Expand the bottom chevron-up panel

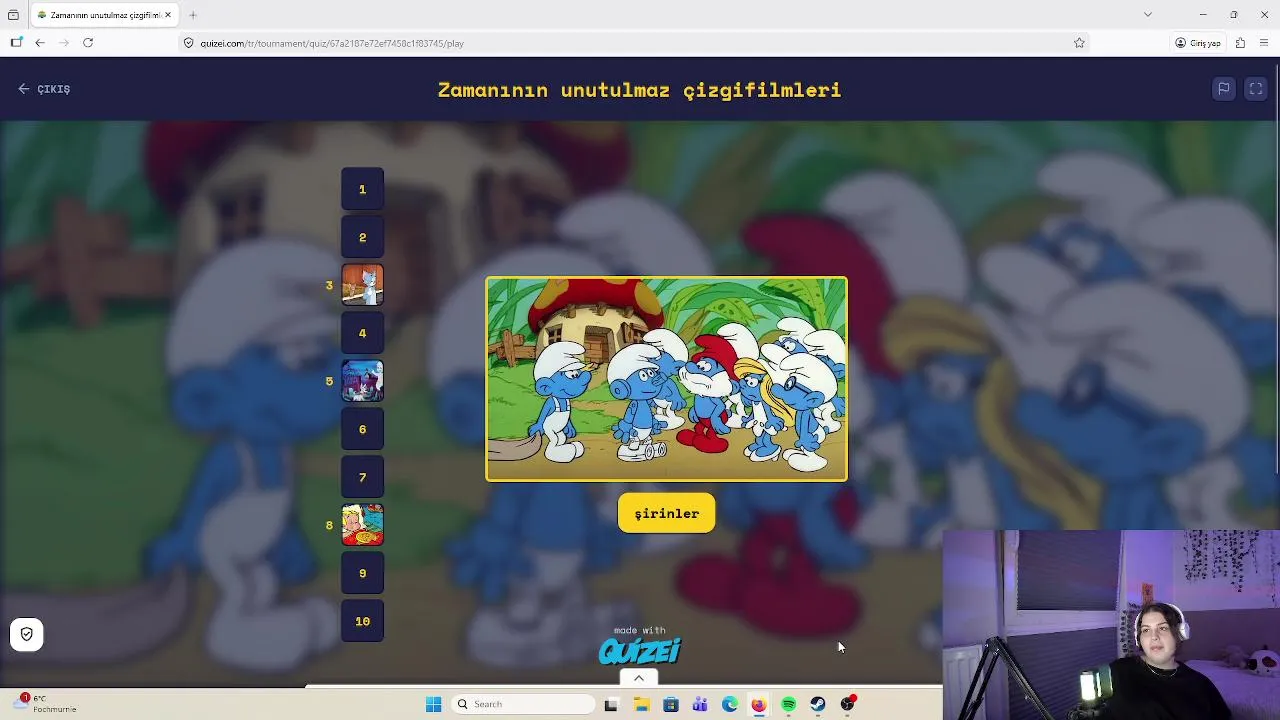click(x=638, y=678)
